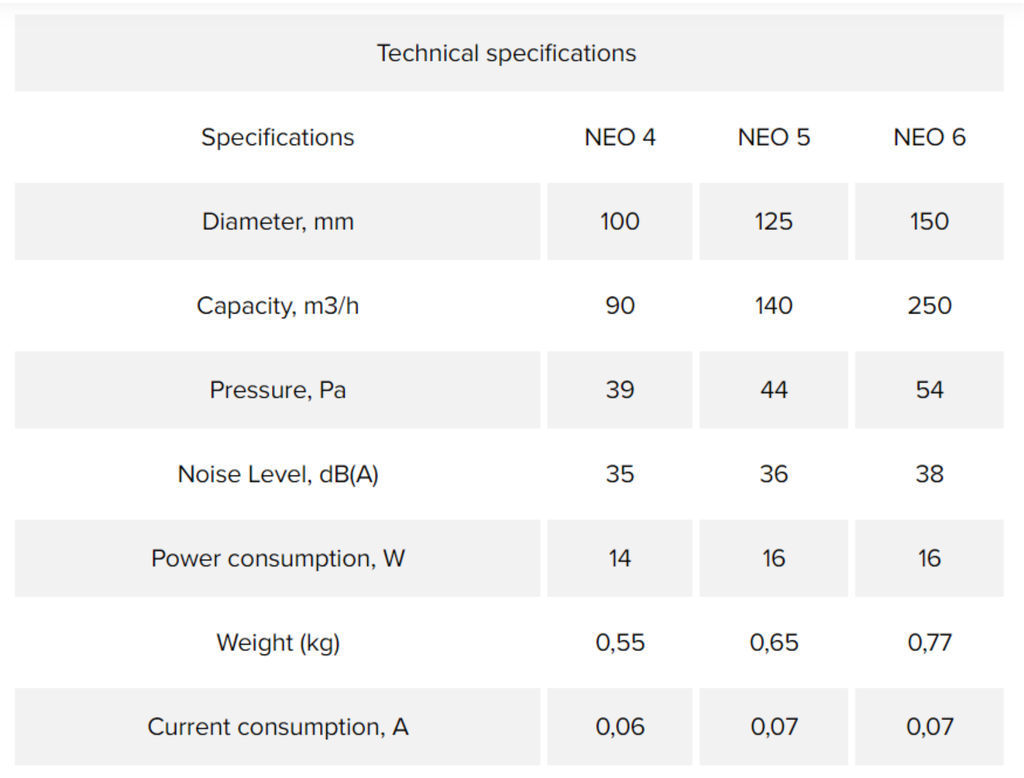Select the NEO 6 column heading
Image resolution: width=1024 pixels, height=778 pixels.
click(929, 137)
